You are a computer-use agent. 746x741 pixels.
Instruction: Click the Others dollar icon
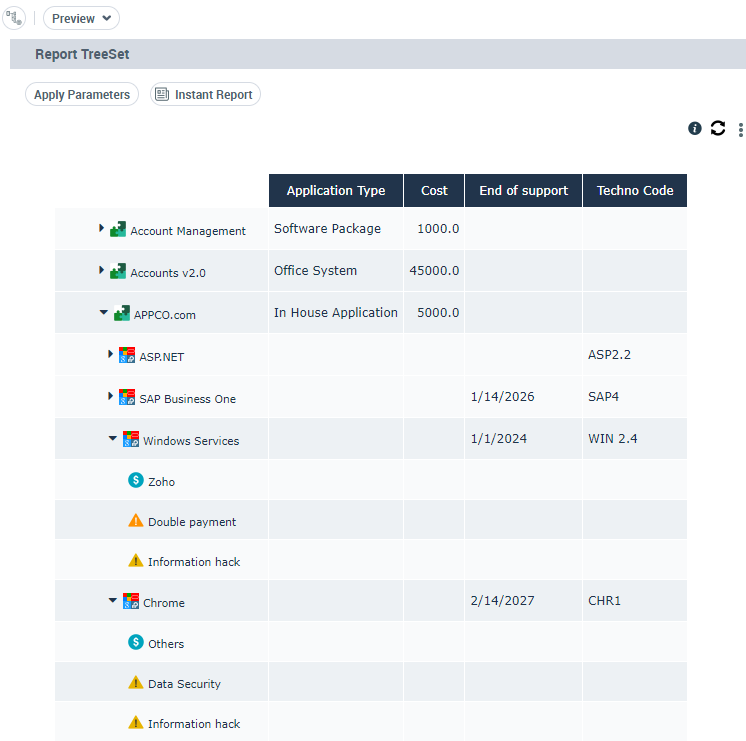(x=136, y=642)
